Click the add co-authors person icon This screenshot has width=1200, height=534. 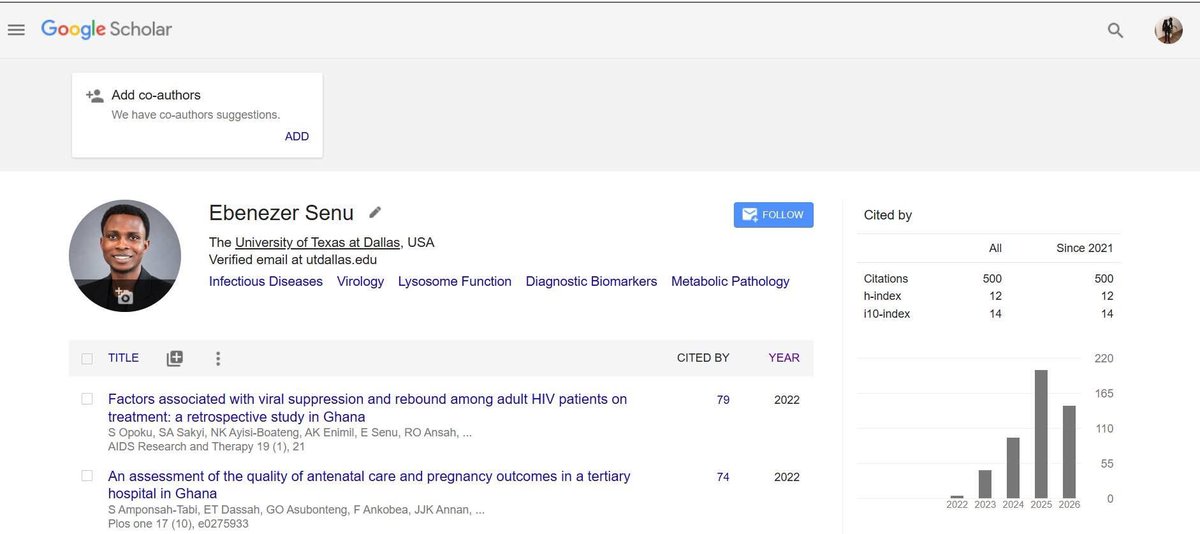[x=95, y=96]
